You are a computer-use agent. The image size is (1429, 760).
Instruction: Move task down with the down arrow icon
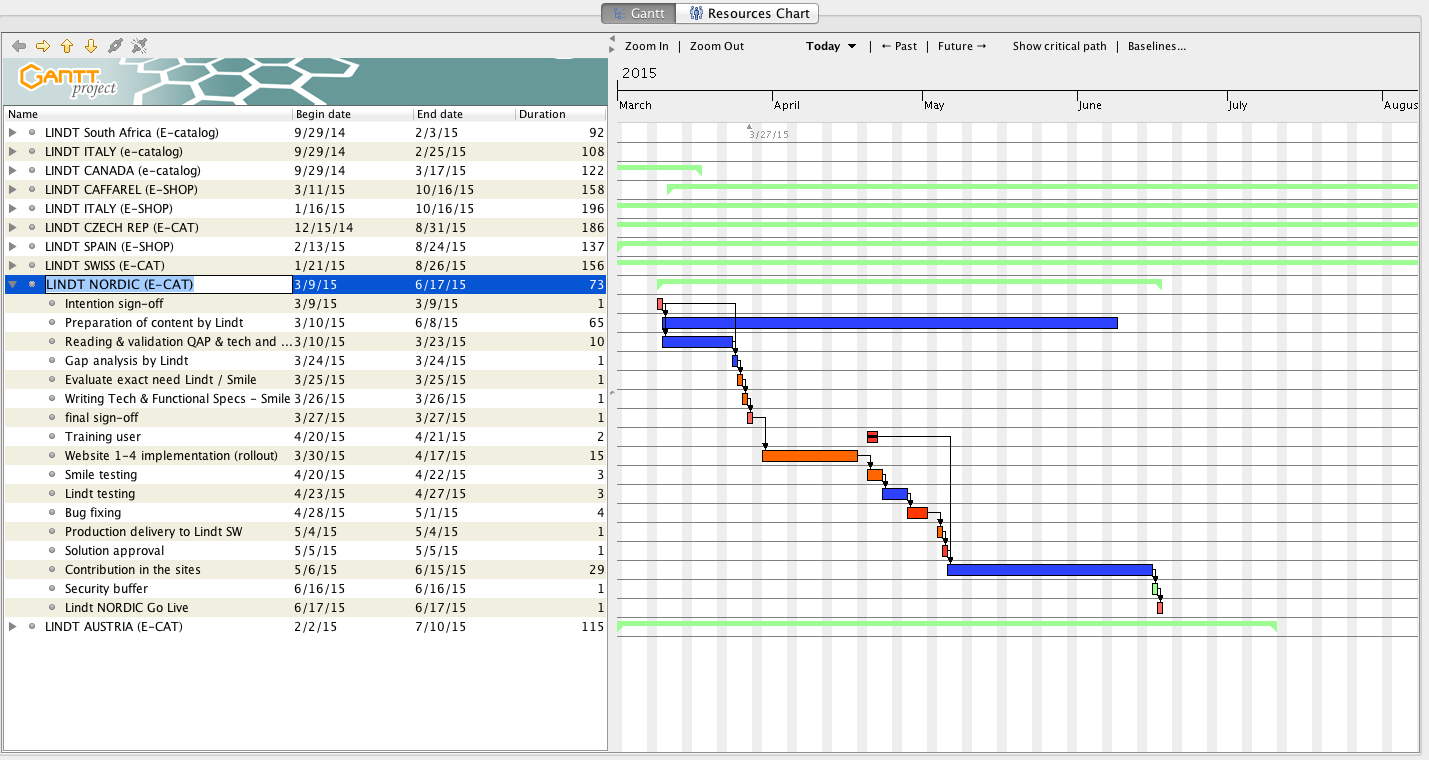pyautogui.click(x=91, y=46)
